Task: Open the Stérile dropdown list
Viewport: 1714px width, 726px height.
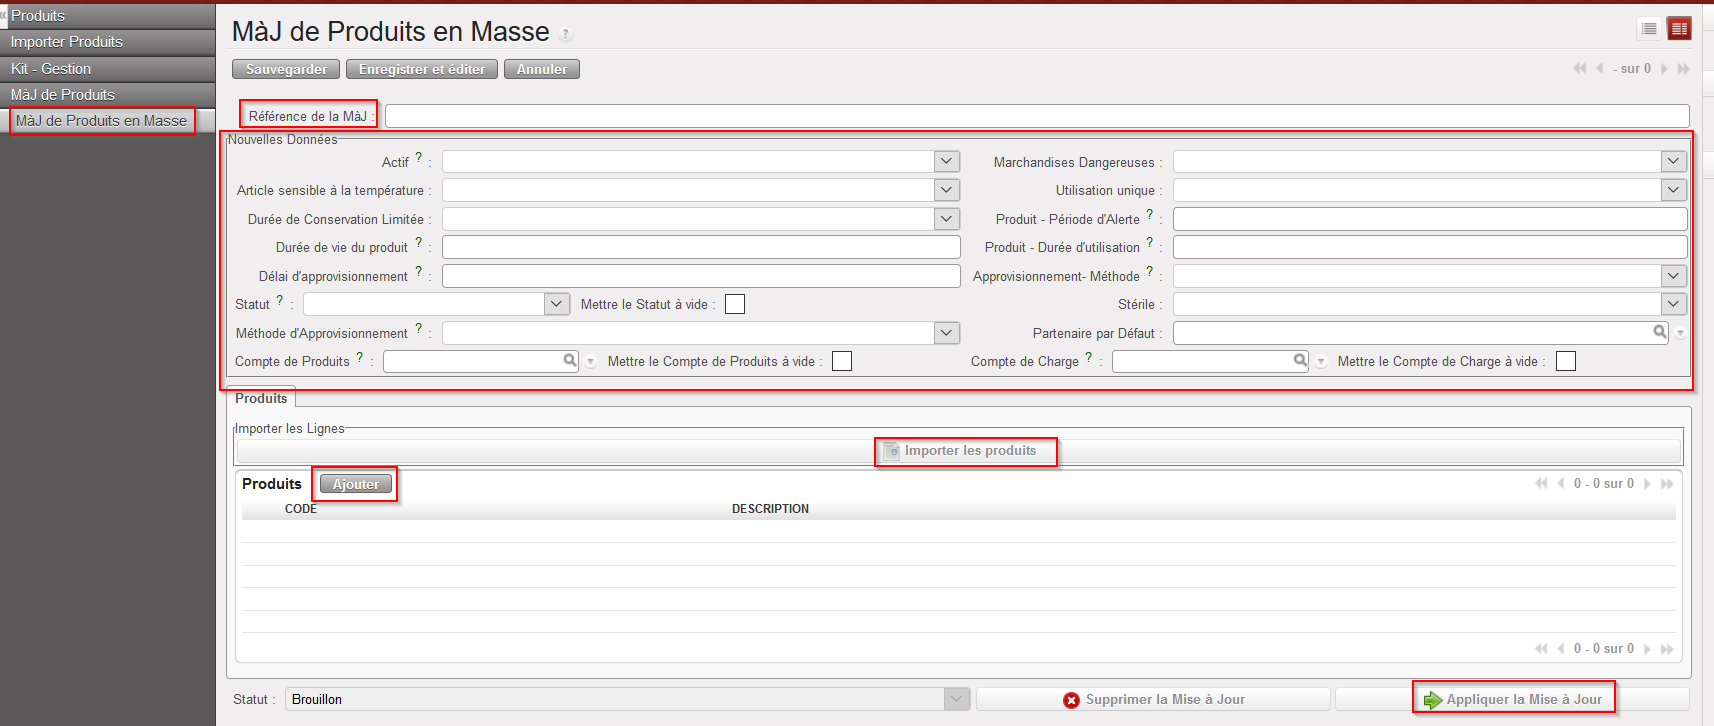Action: pyautogui.click(x=1674, y=304)
